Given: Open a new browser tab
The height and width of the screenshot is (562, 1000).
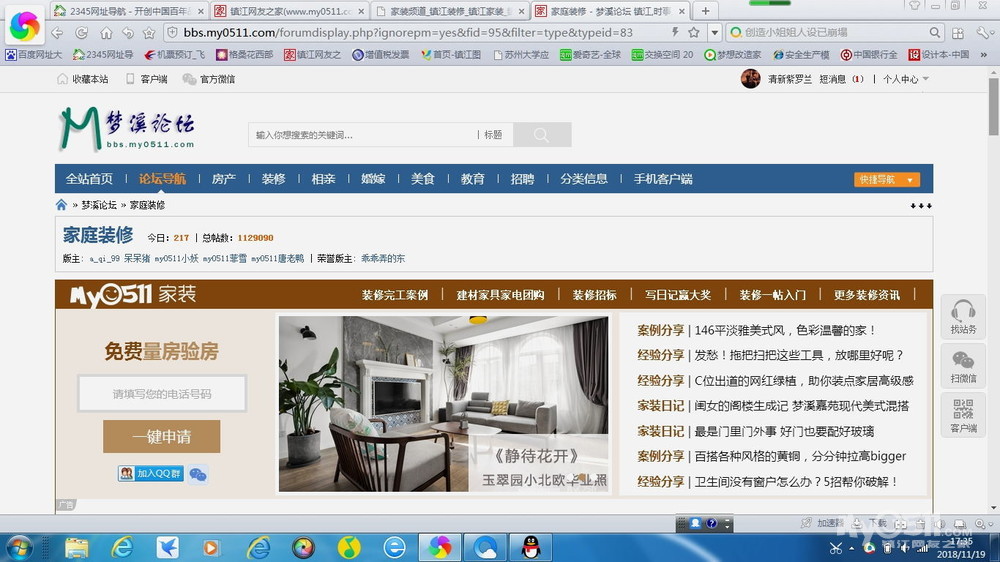Looking at the screenshot, I should (x=705, y=11).
